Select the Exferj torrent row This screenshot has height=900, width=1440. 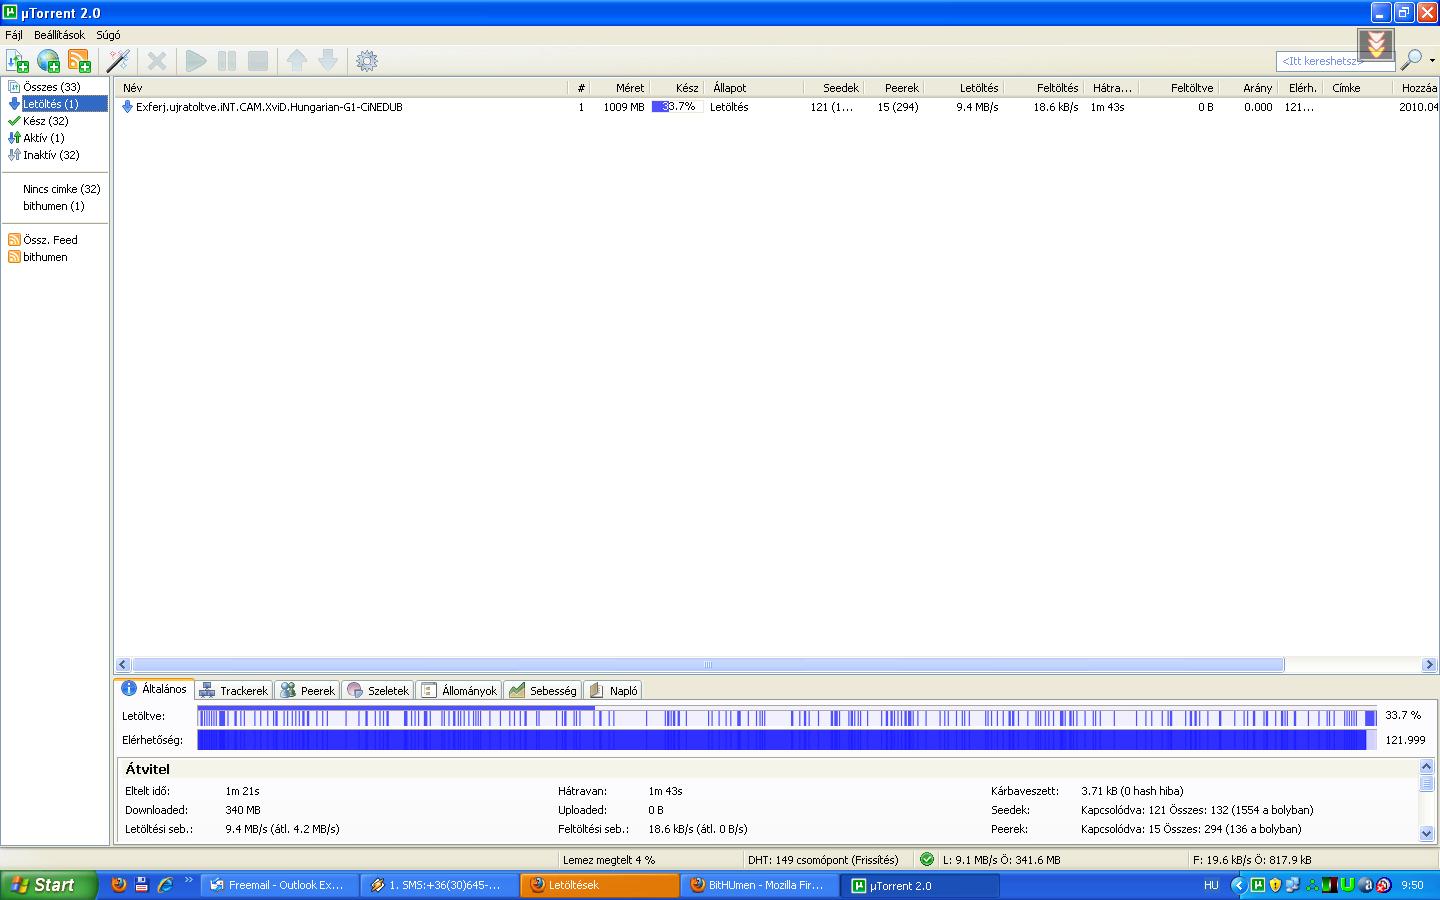click(x=269, y=107)
